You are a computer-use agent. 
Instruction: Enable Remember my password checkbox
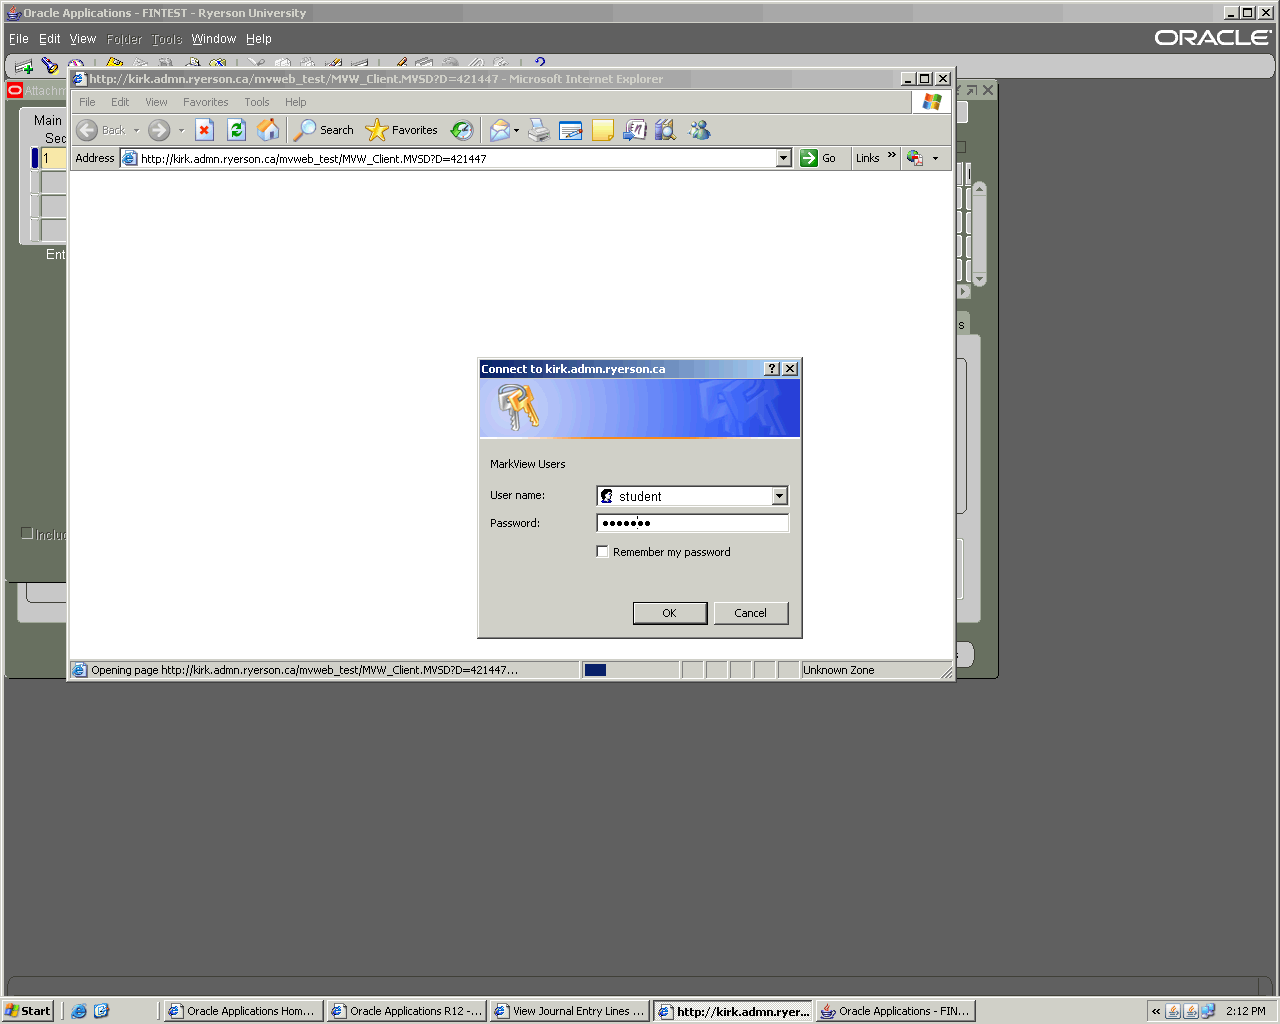603,552
